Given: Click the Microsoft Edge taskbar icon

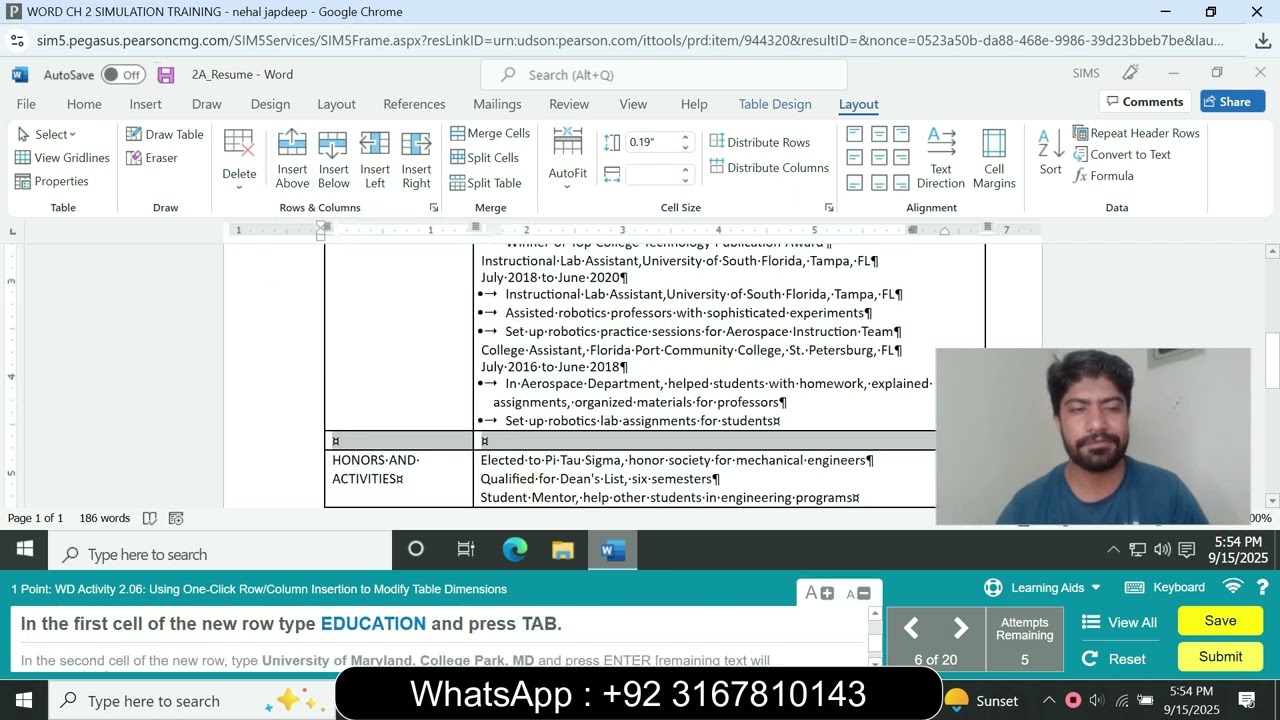Looking at the screenshot, I should [x=515, y=549].
